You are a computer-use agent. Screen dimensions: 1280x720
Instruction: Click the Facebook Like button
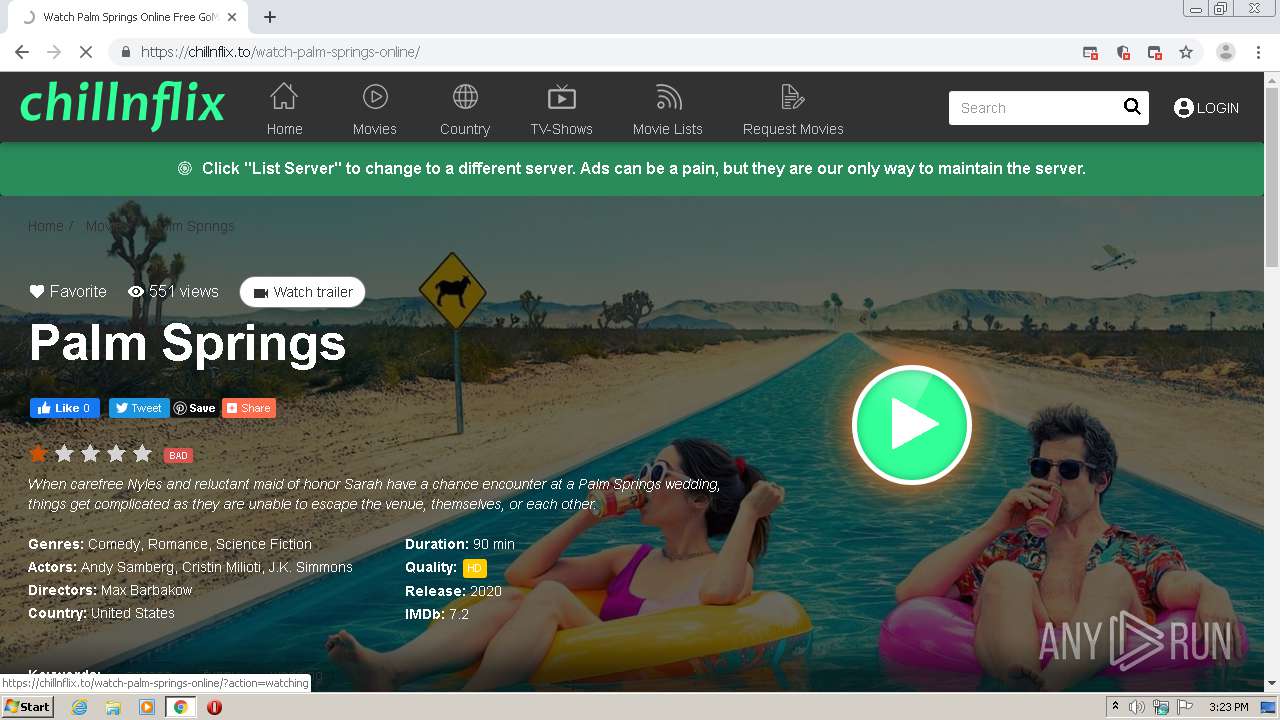[x=64, y=408]
